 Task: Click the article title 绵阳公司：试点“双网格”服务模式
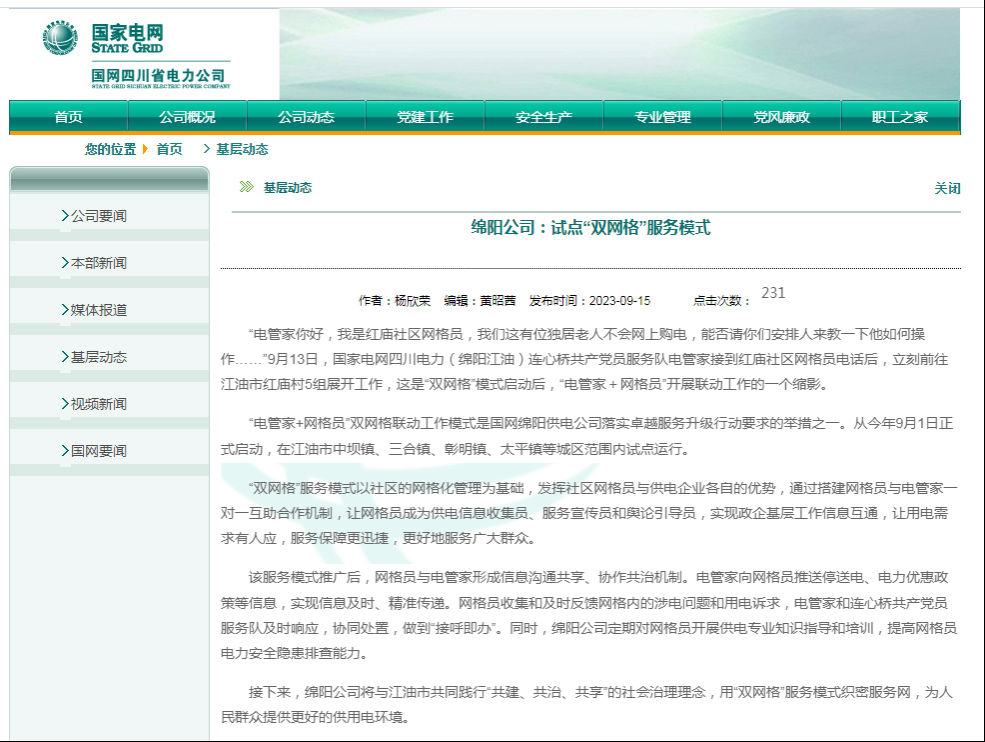590,227
